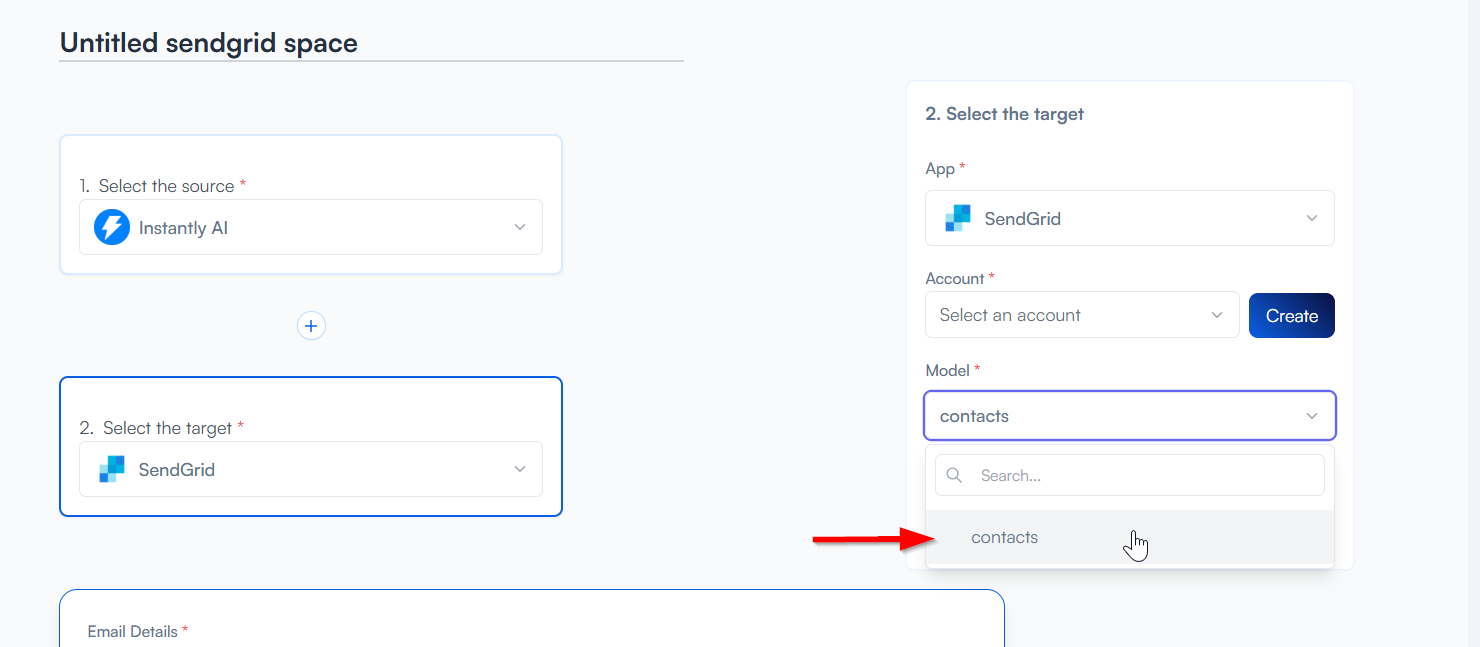The height and width of the screenshot is (647, 1480).
Task: Click the plus icon between the steps
Action: click(x=311, y=326)
